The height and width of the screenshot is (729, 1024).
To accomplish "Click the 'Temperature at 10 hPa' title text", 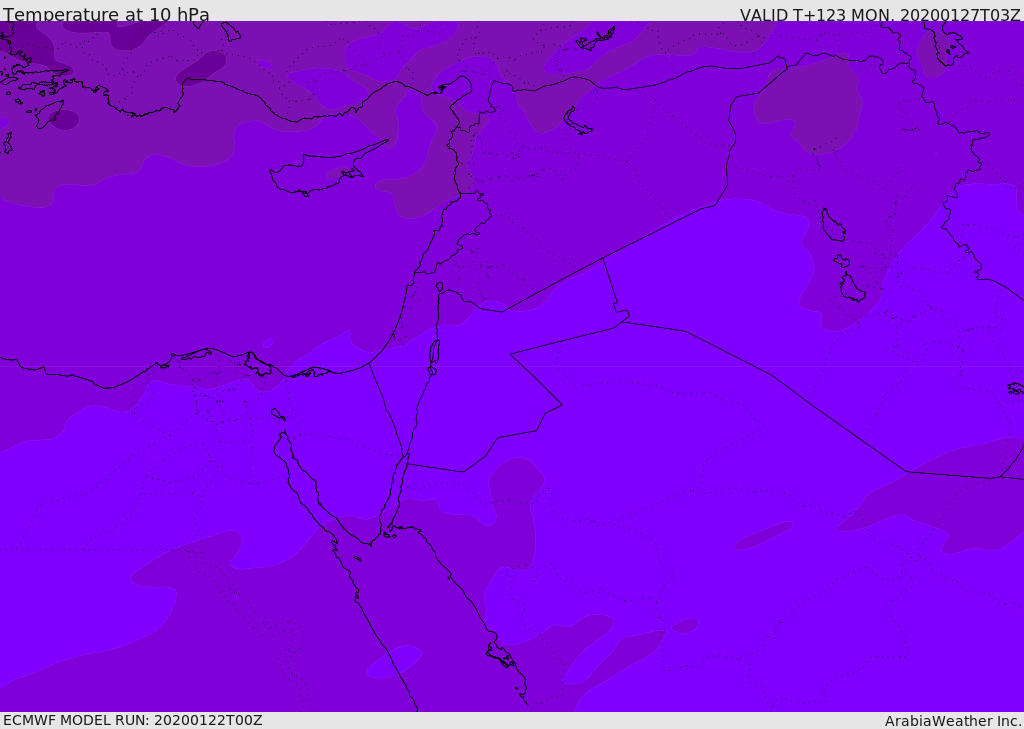I will [106, 14].
